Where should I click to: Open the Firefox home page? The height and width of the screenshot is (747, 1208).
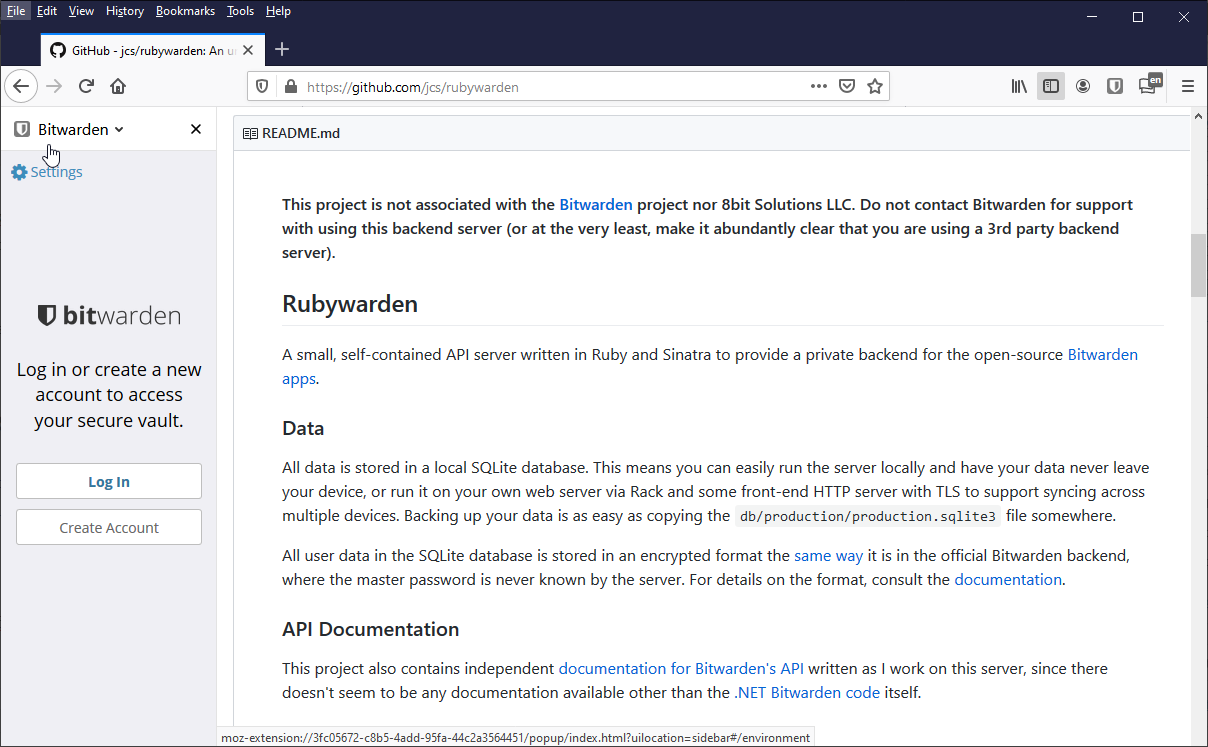118,86
